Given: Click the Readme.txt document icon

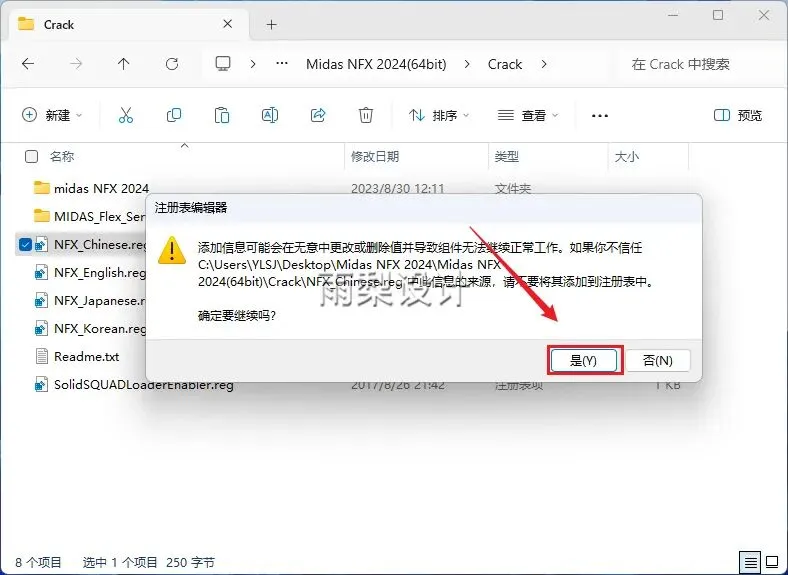Looking at the screenshot, I should (42, 356).
